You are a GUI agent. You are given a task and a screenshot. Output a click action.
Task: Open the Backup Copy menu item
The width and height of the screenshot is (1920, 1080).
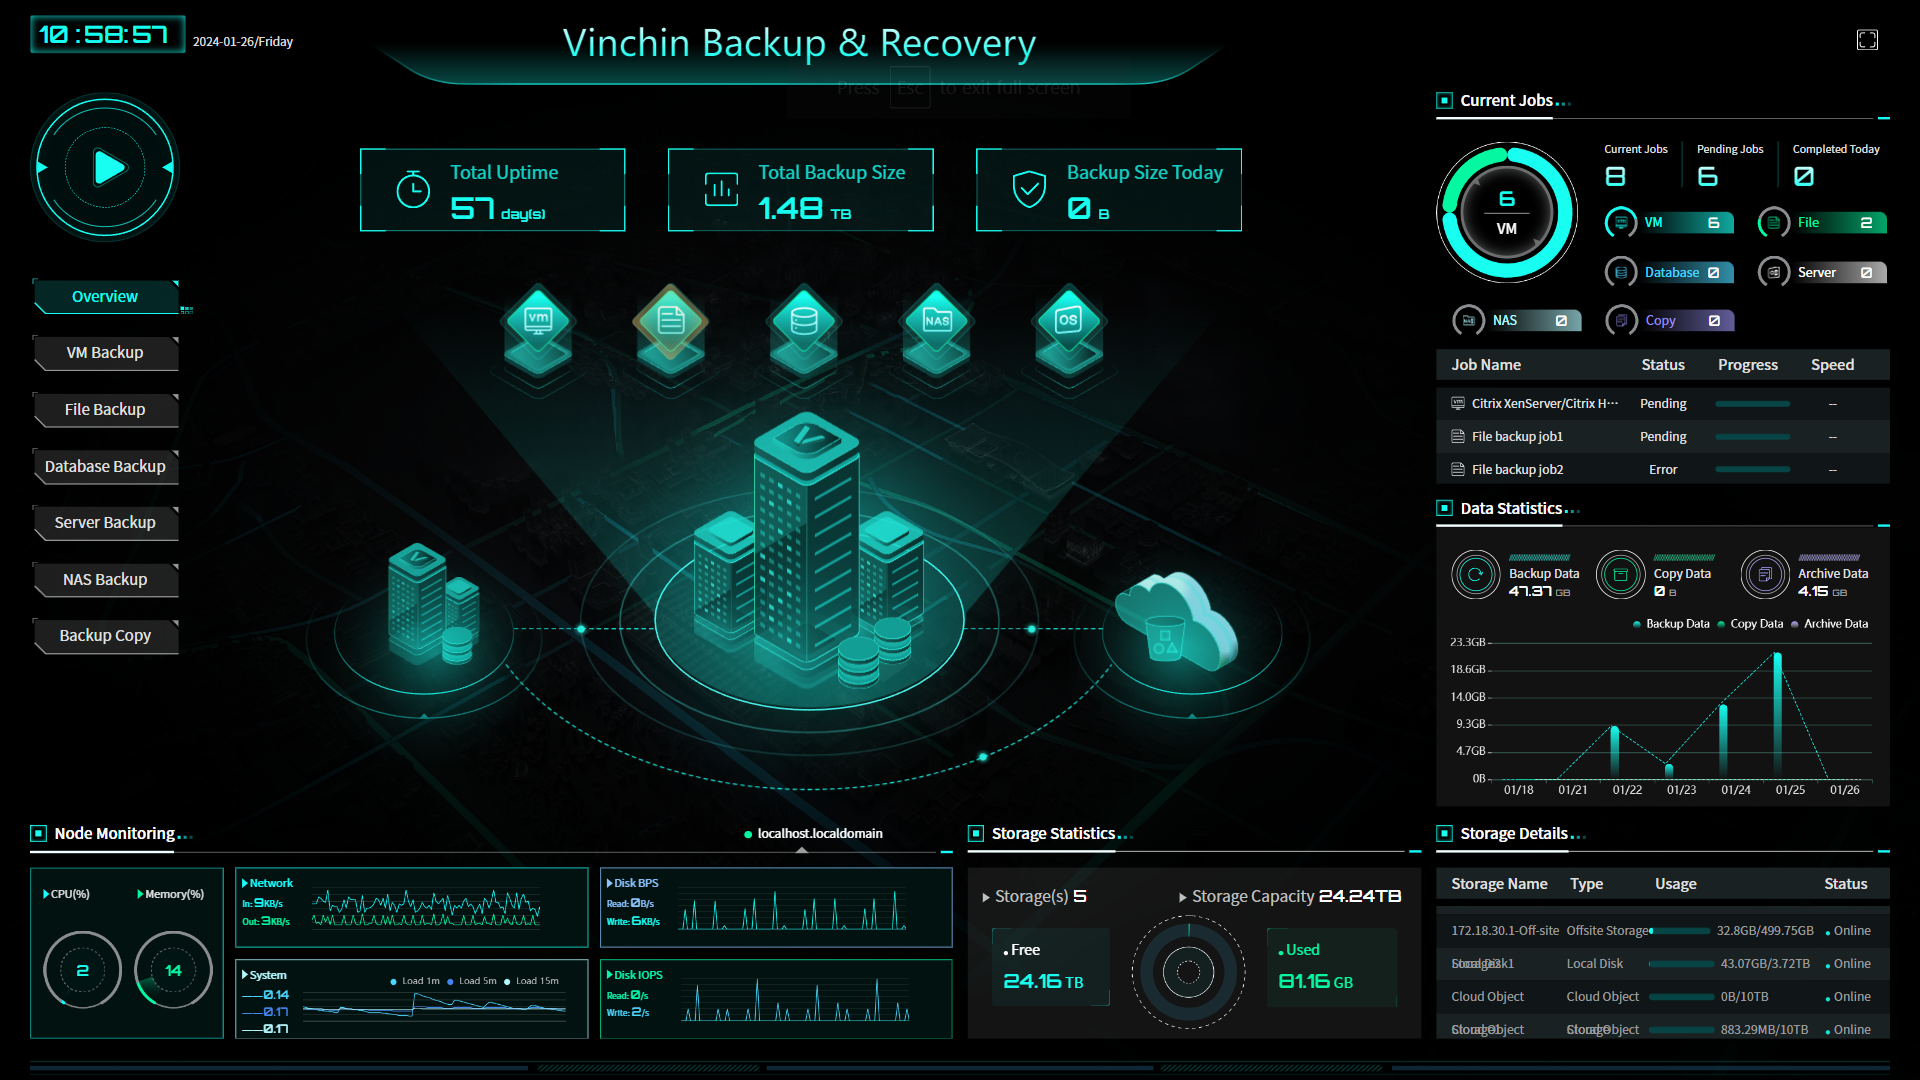[105, 636]
